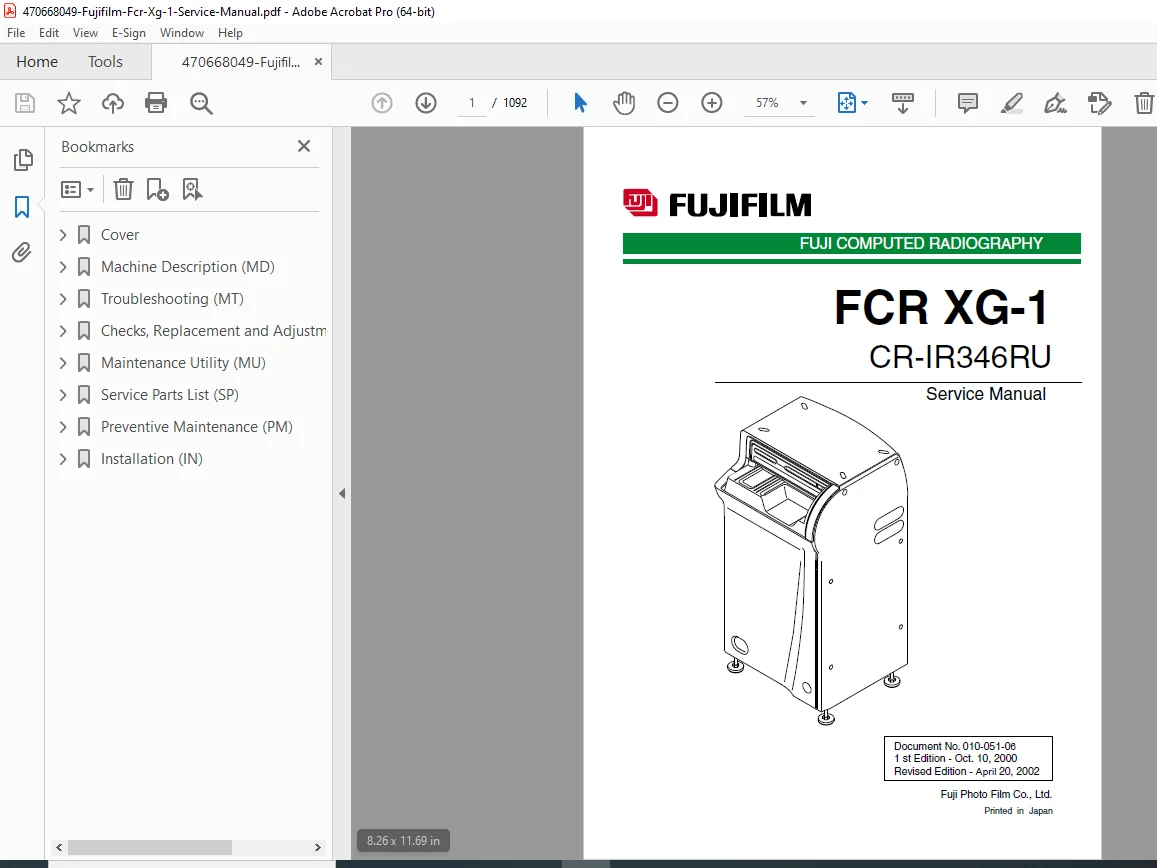Select the Installation (IN) bookmark
Viewport: 1157px width, 868px height.
point(151,459)
